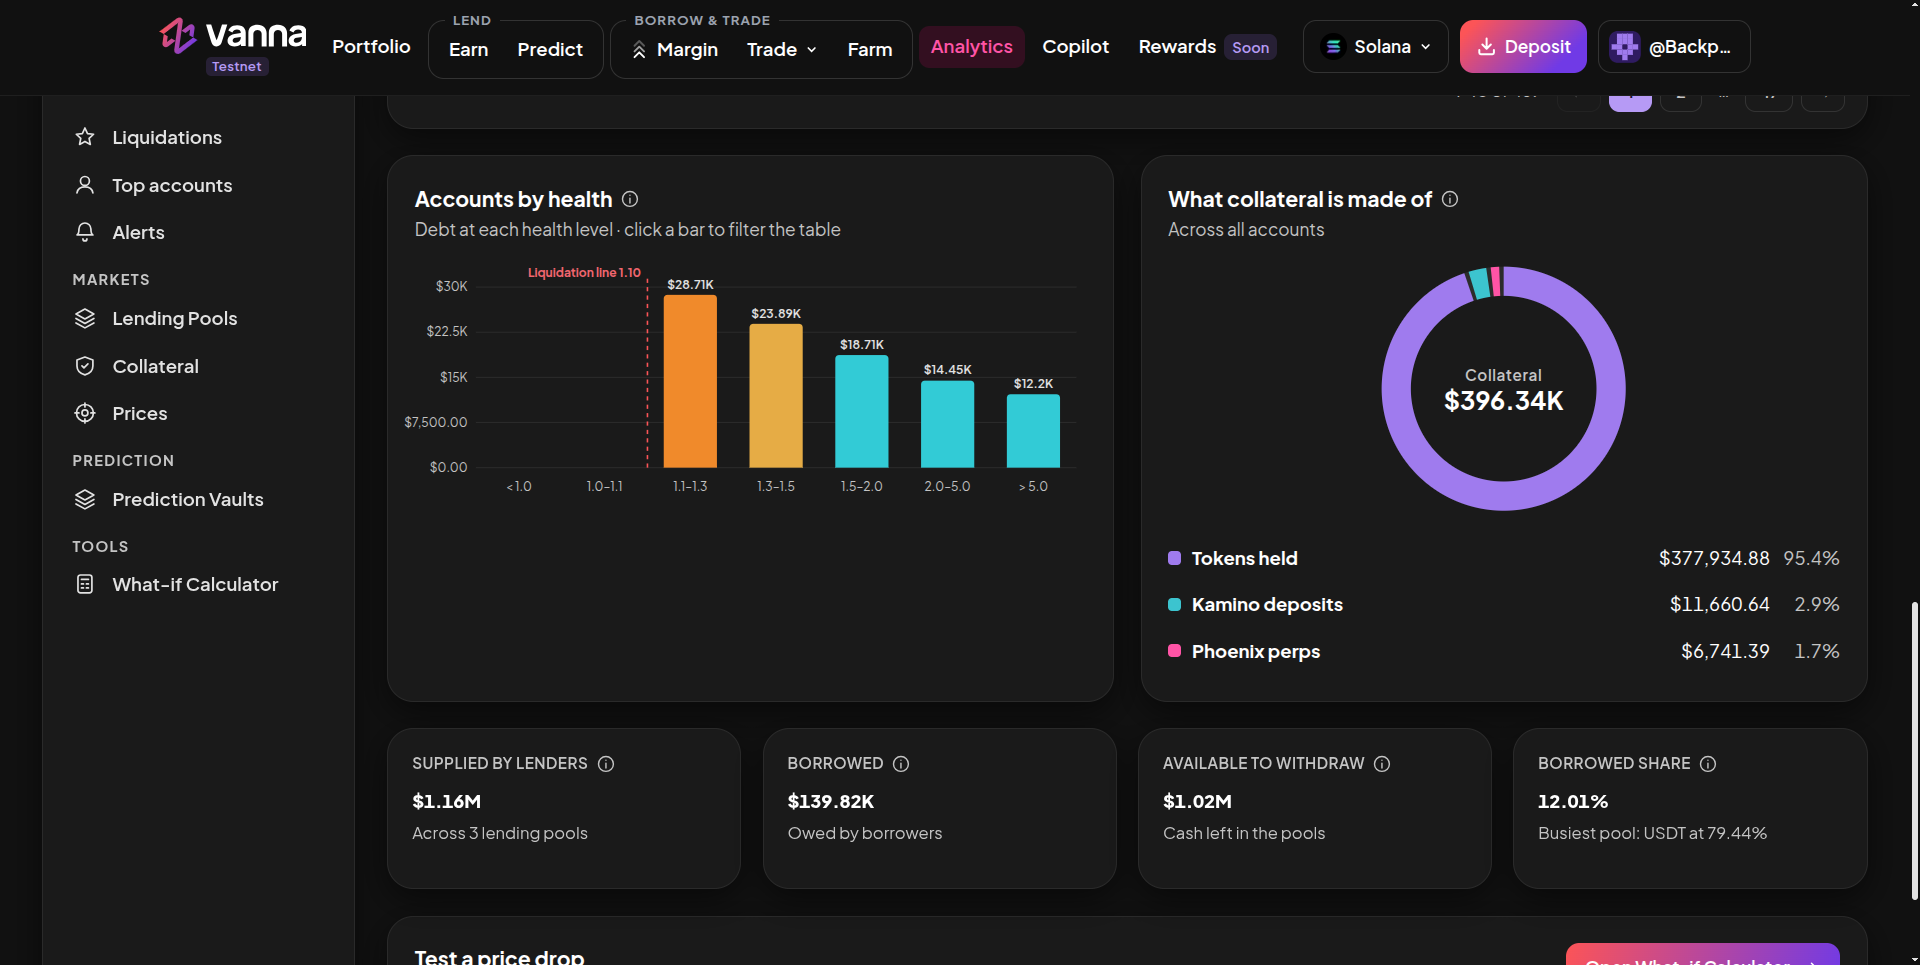Click the Testnet badge under logo
Viewport: 1920px width, 965px height.
coord(237,67)
